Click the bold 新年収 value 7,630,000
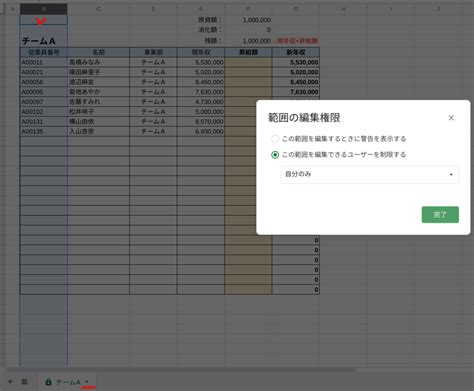 (296, 92)
